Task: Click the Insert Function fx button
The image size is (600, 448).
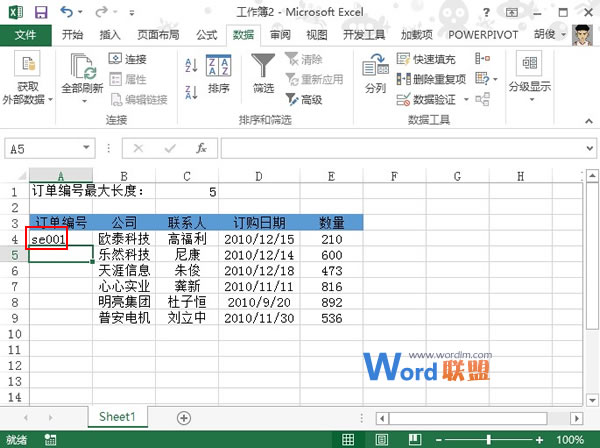Action: (201, 148)
